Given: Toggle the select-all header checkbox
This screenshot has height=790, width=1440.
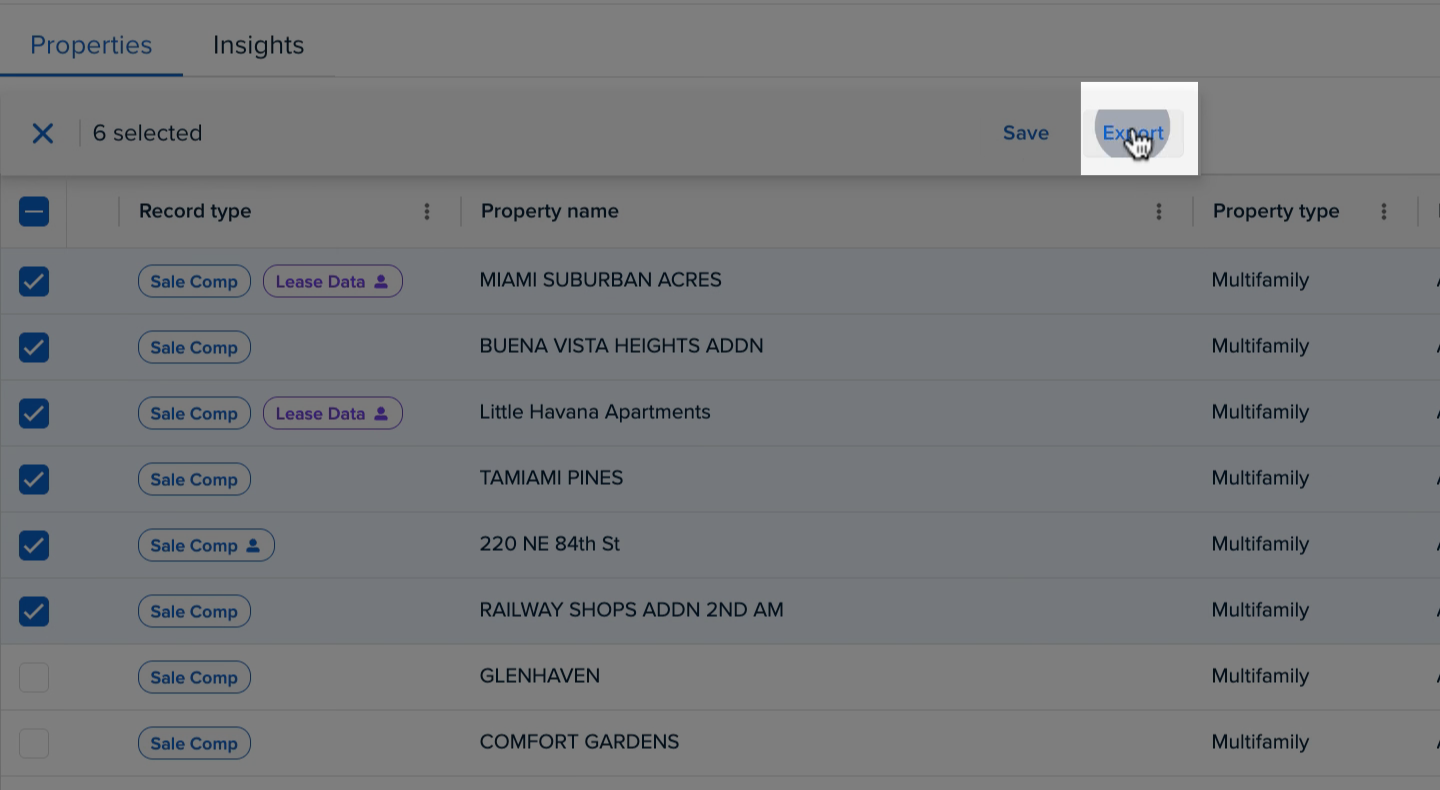Looking at the screenshot, I should coord(34,211).
